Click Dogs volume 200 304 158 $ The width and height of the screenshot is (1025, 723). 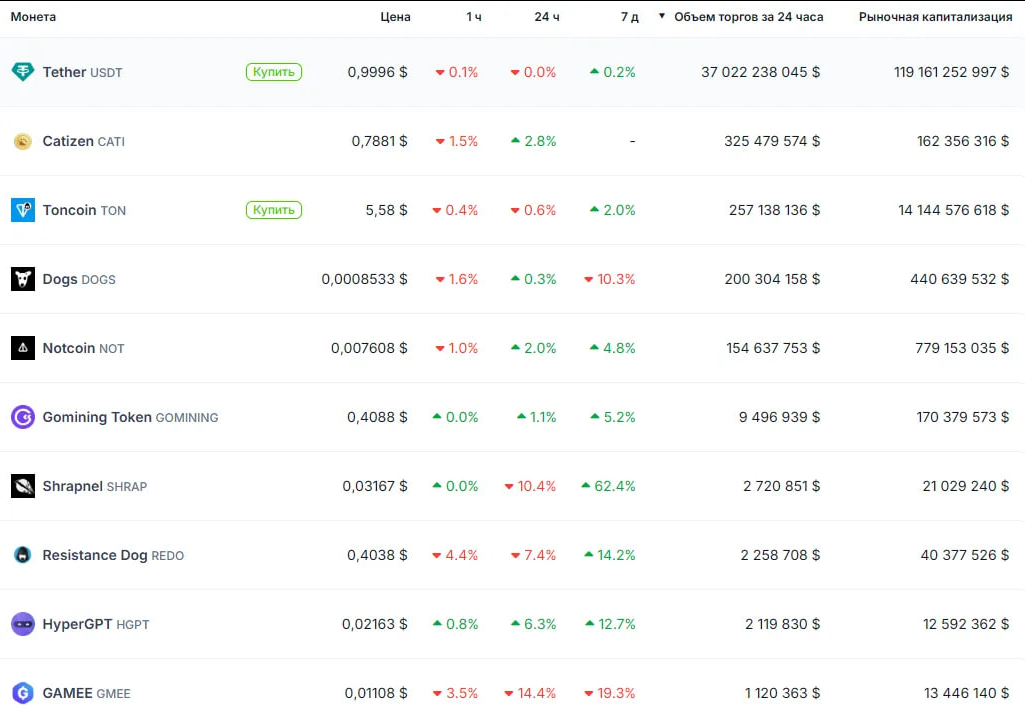pyautogui.click(x=772, y=279)
